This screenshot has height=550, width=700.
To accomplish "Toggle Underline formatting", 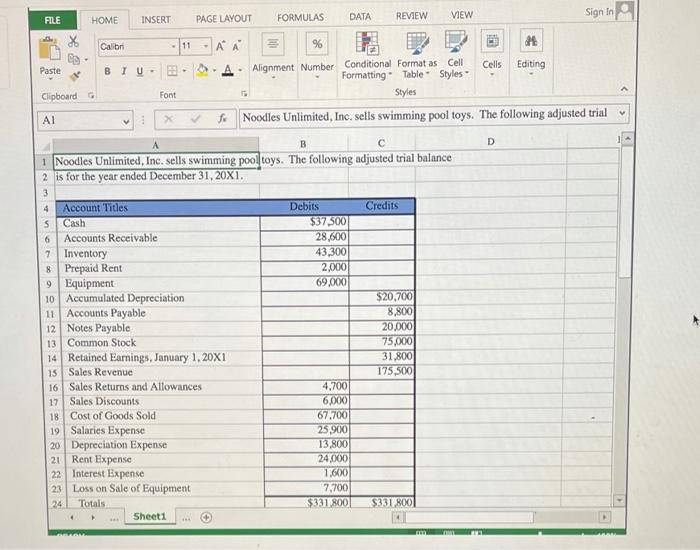I will click(x=140, y=71).
